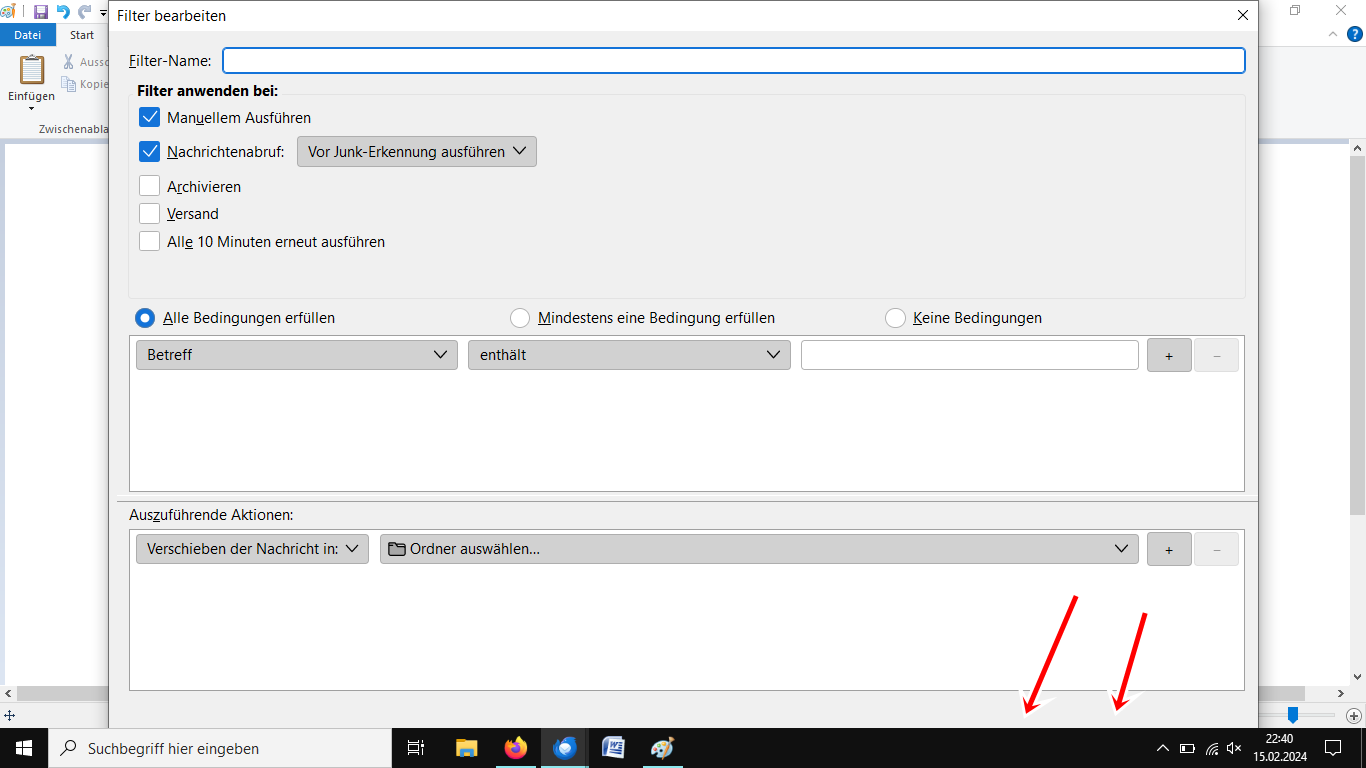This screenshot has height=768, width=1366.
Task: Switch to Paint via the taskbar icon
Action: (662, 748)
